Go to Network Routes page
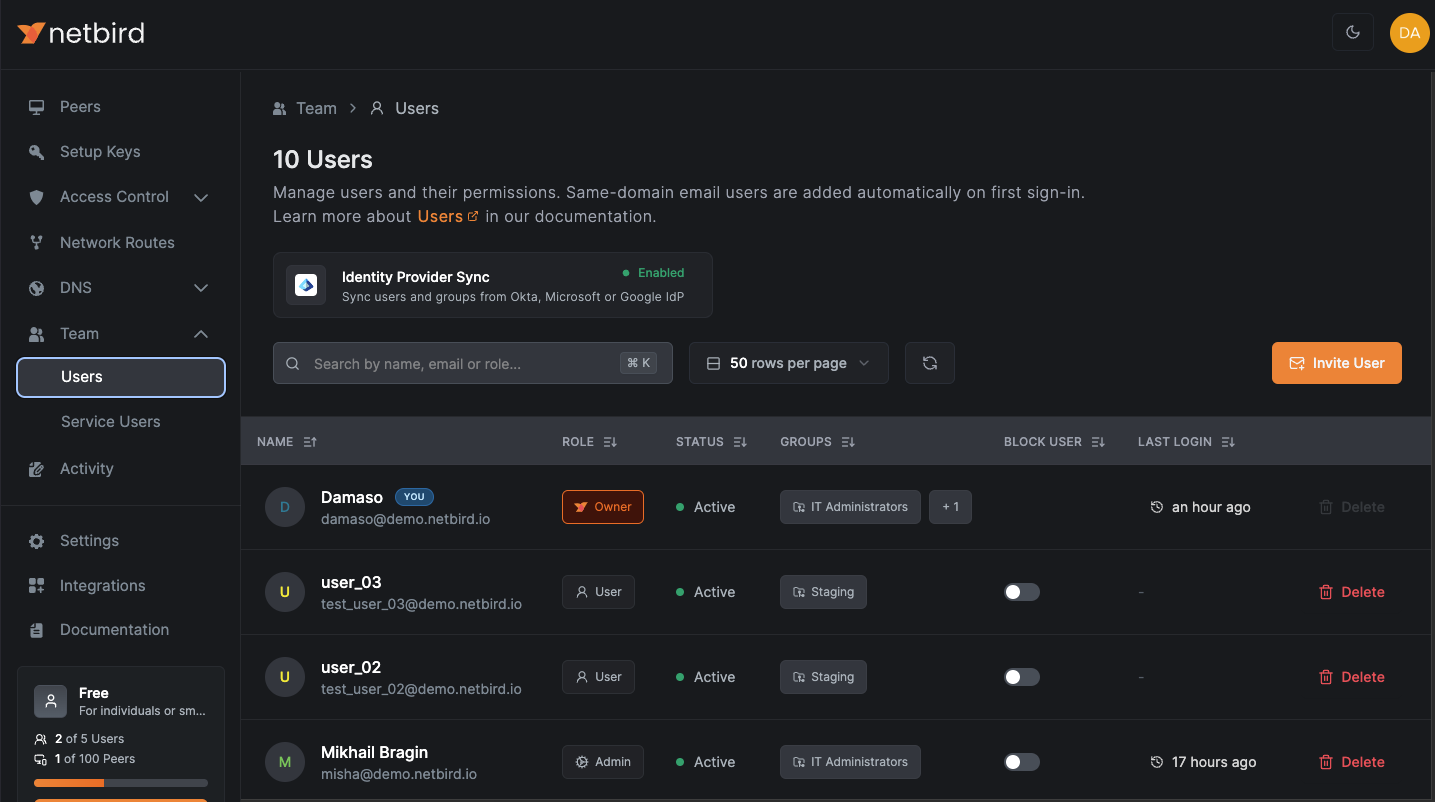Viewport: 1435px width, 802px height. [117, 243]
